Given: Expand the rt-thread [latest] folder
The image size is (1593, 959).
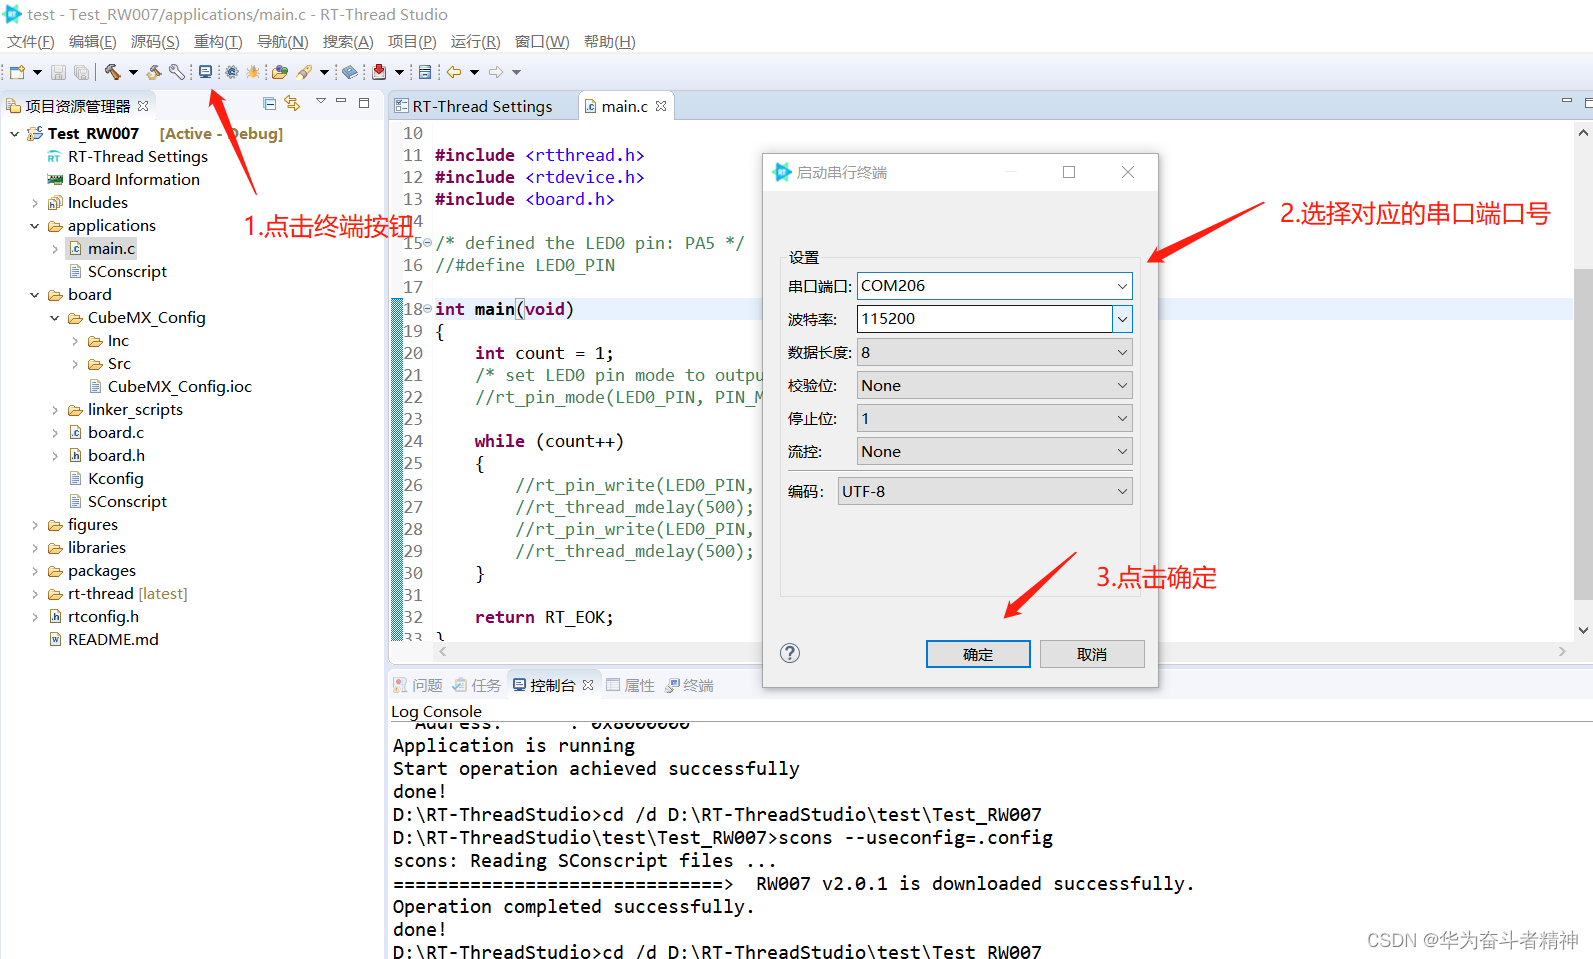Looking at the screenshot, I should tap(34, 594).
